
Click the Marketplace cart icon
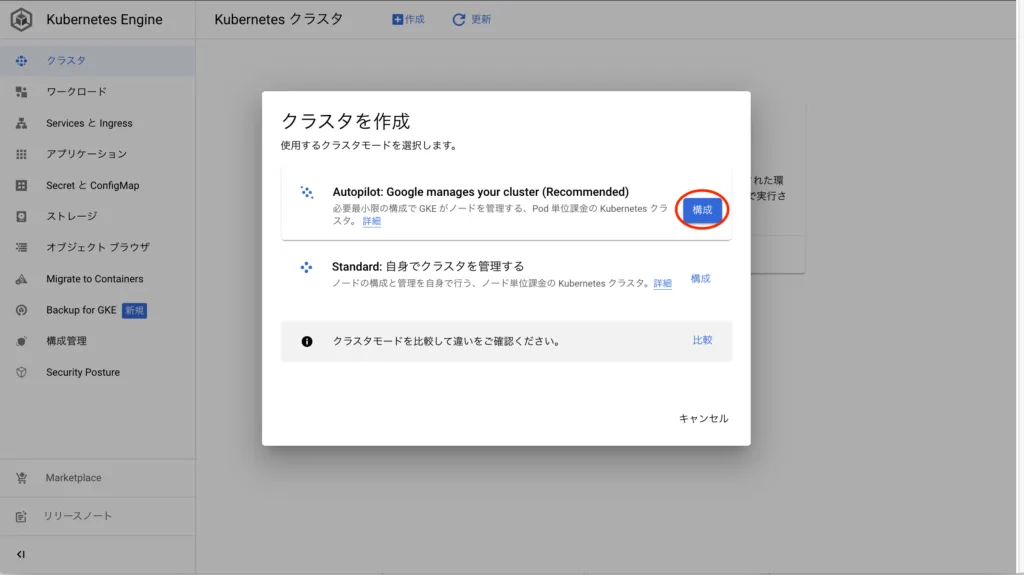click(x=22, y=478)
